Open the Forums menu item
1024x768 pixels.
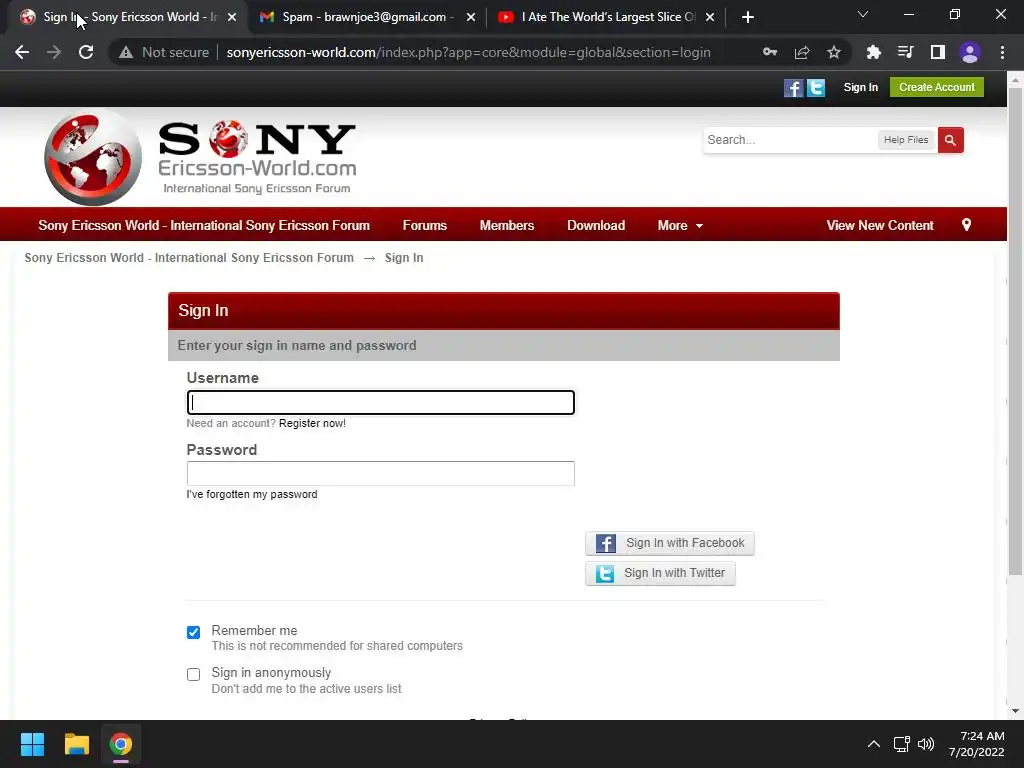click(x=424, y=225)
